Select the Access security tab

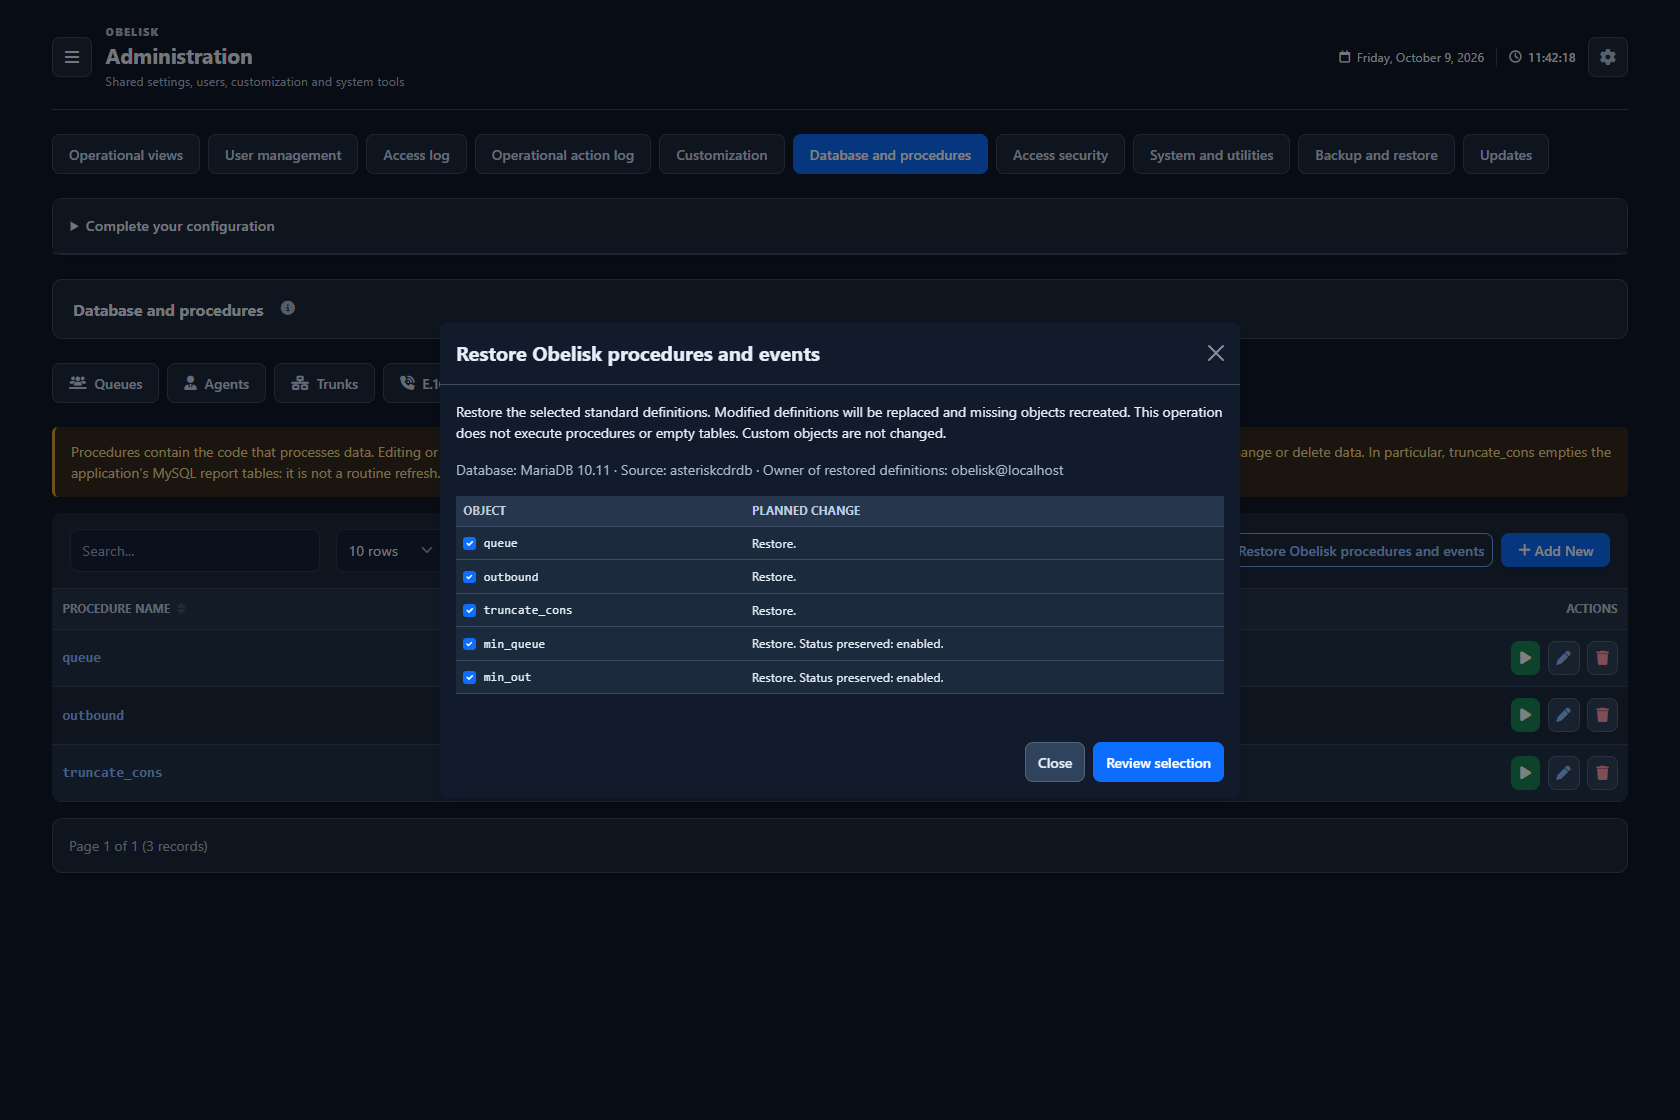pos(1060,155)
